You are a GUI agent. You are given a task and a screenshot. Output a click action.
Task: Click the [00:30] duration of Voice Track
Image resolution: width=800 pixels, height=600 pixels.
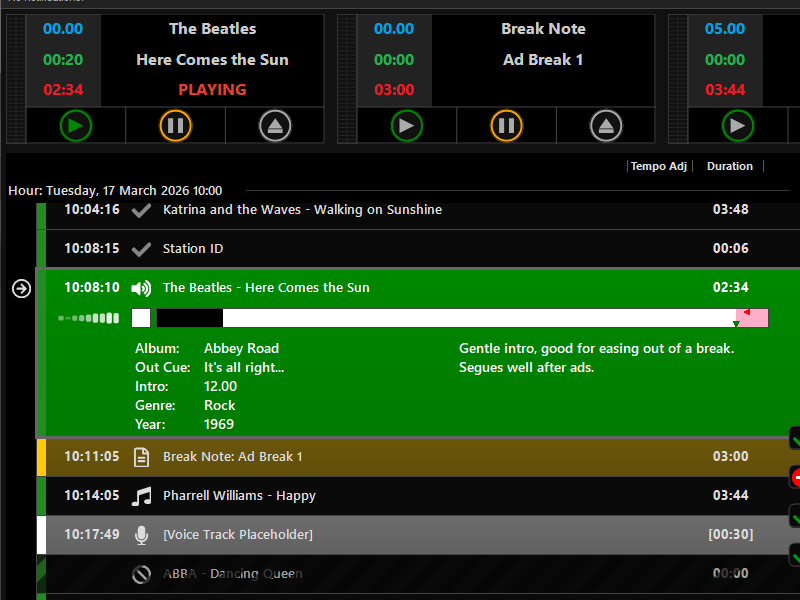coord(731,535)
